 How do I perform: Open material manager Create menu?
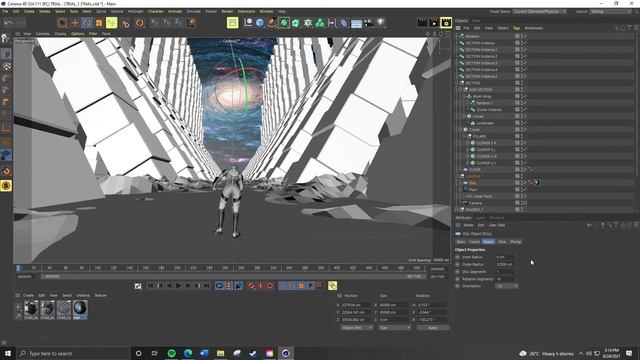28,296
